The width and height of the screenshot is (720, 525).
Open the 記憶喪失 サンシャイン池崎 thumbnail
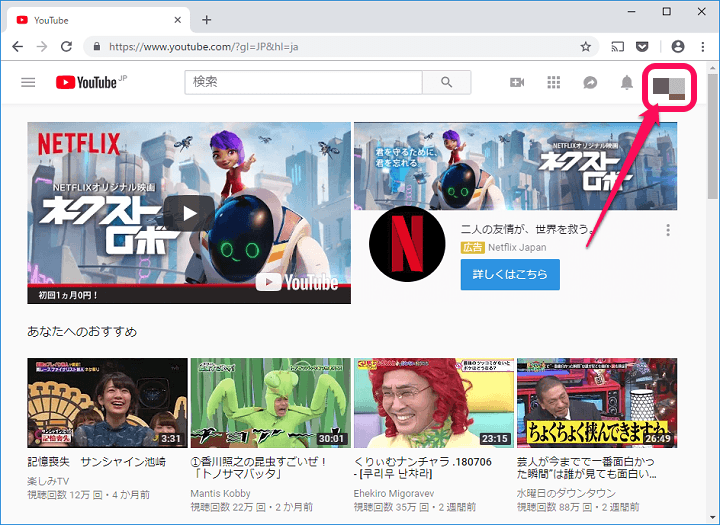click(x=107, y=403)
